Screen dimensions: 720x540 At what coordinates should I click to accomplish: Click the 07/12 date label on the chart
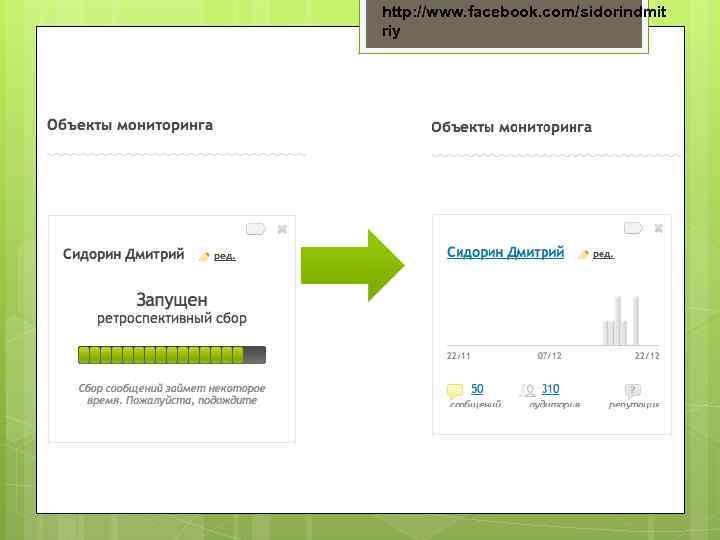pos(549,356)
